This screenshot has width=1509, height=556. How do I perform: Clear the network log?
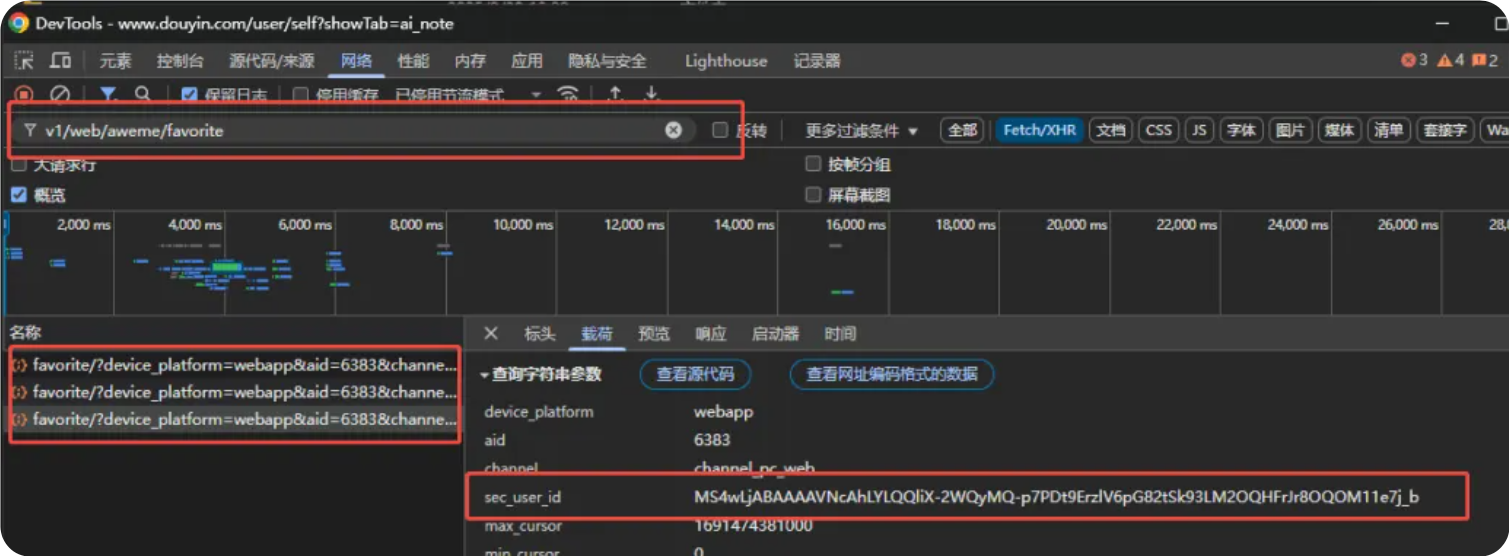[60, 95]
